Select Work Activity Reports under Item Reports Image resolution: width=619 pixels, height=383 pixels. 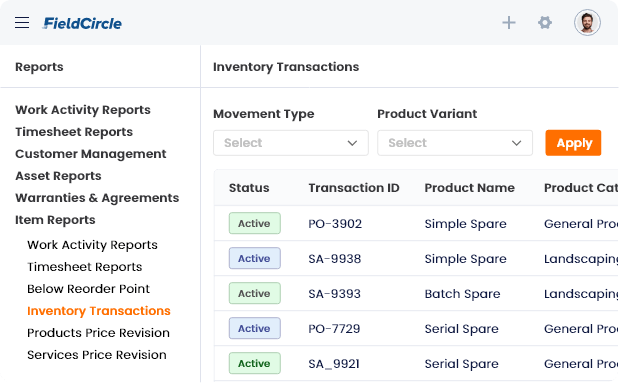point(92,245)
